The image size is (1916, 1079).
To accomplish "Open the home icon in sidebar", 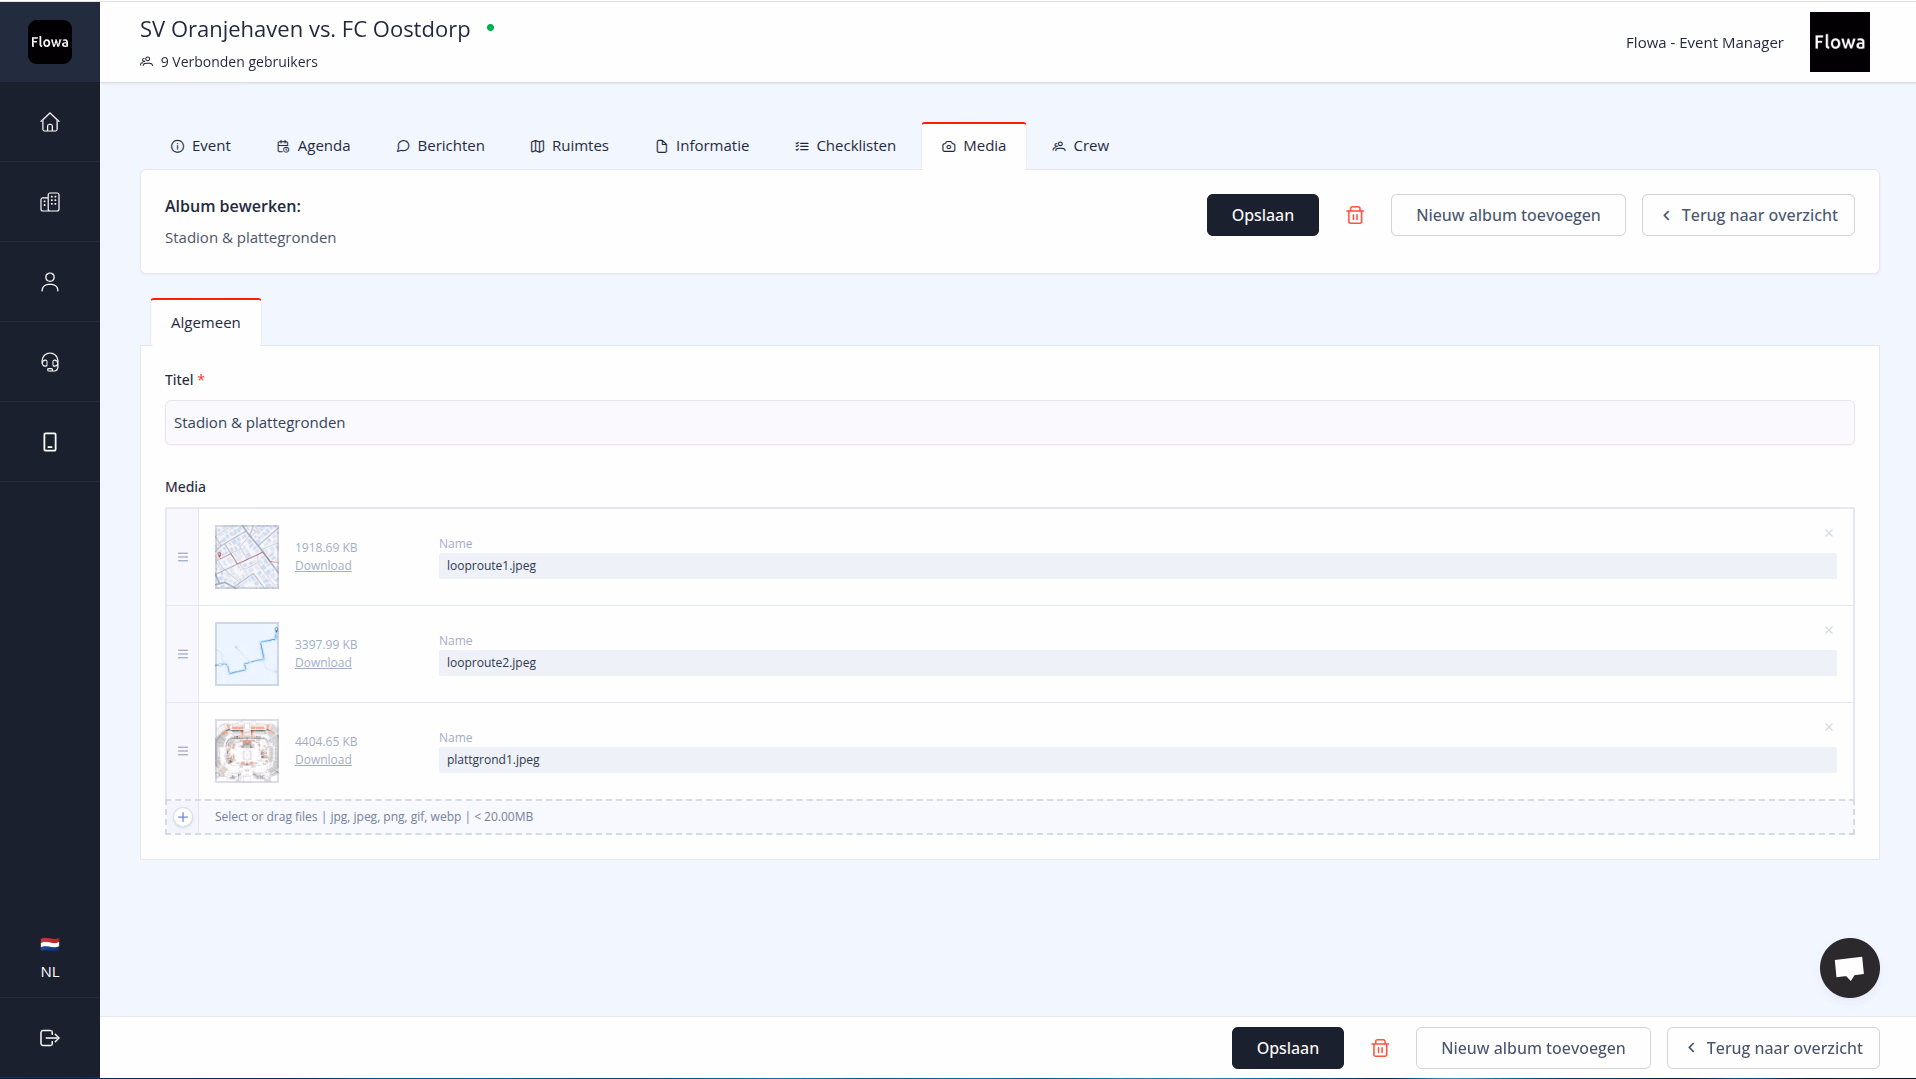I will pos(50,122).
